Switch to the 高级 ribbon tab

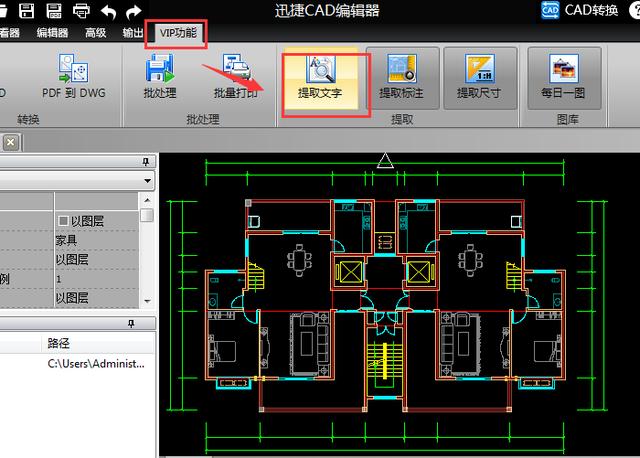(96, 33)
